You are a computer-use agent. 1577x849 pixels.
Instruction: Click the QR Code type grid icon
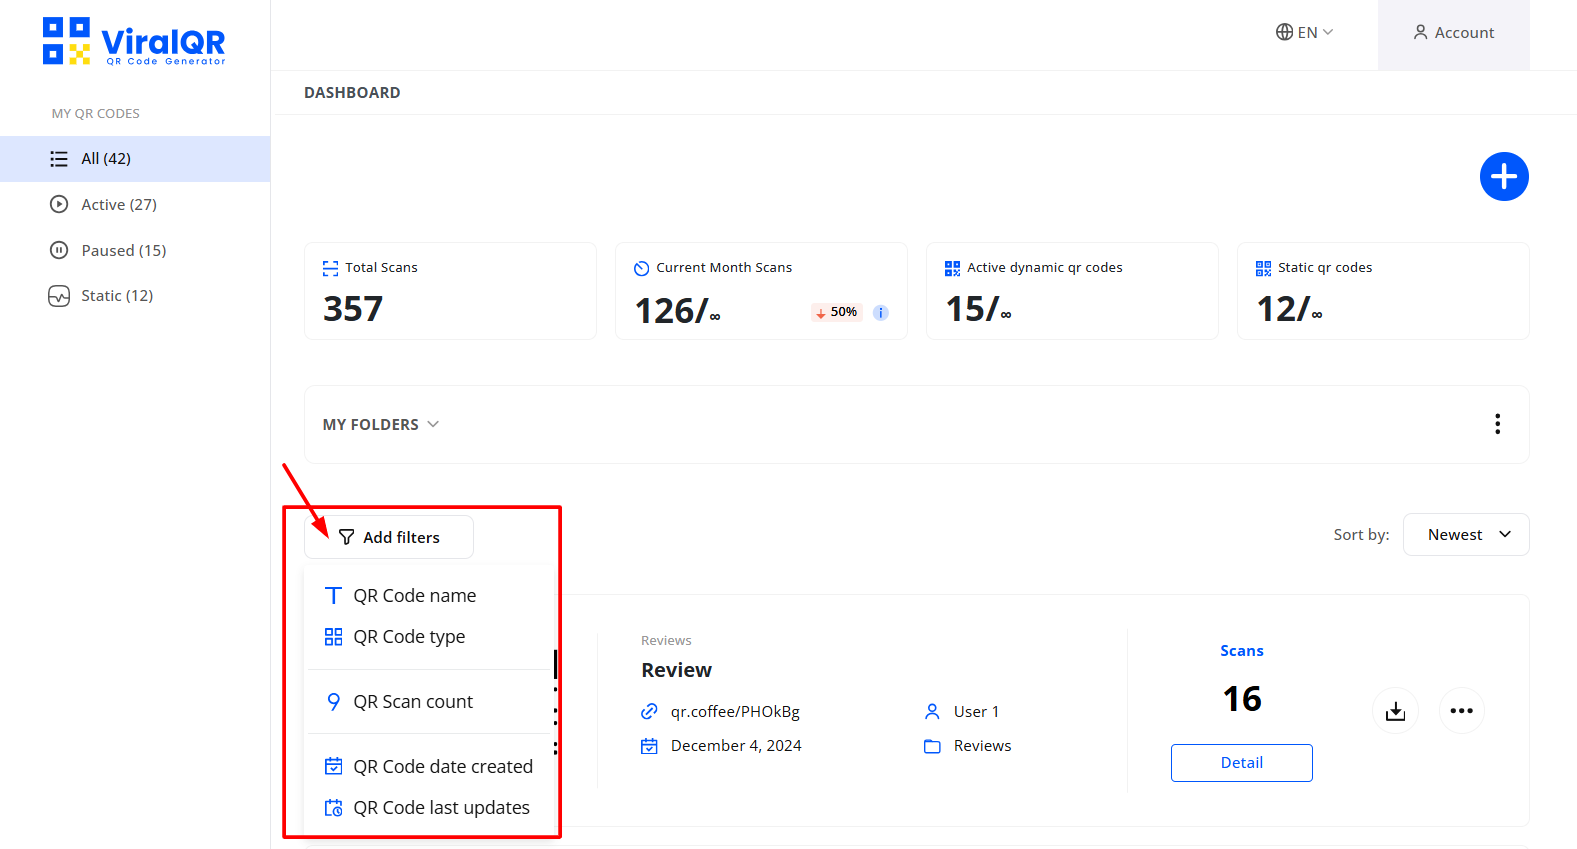tap(334, 637)
